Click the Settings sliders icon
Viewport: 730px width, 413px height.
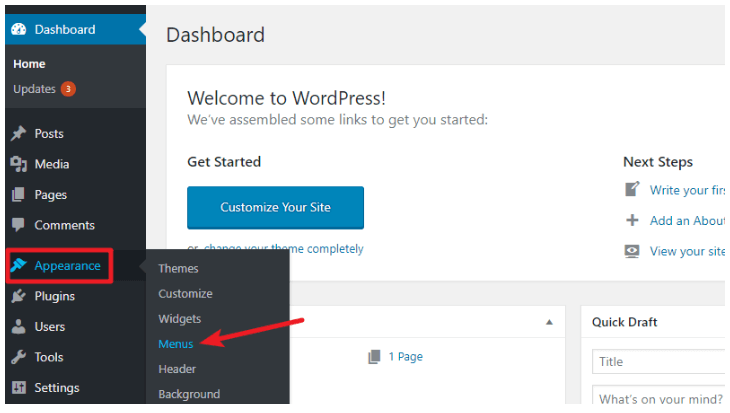pyautogui.click(x=19, y=387)
